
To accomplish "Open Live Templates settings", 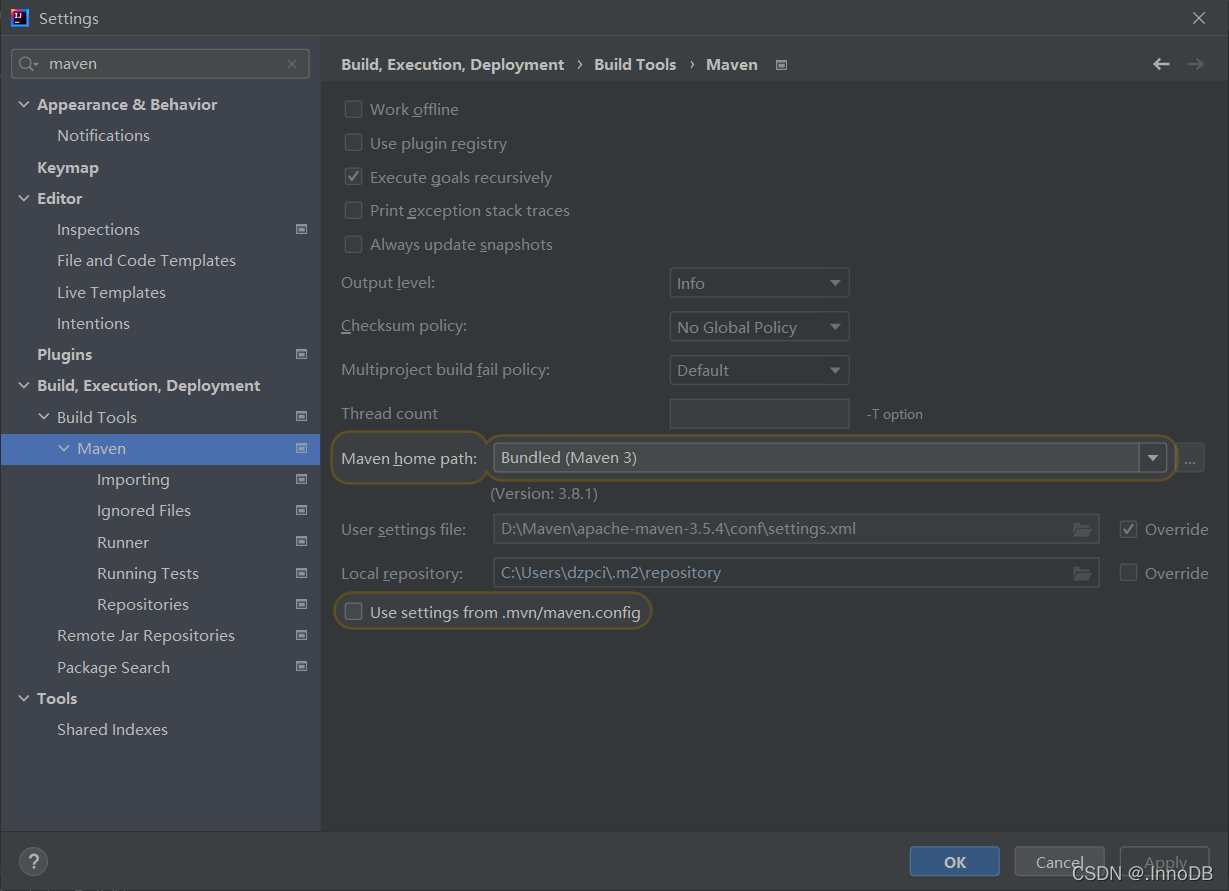I will click(111, 292).
